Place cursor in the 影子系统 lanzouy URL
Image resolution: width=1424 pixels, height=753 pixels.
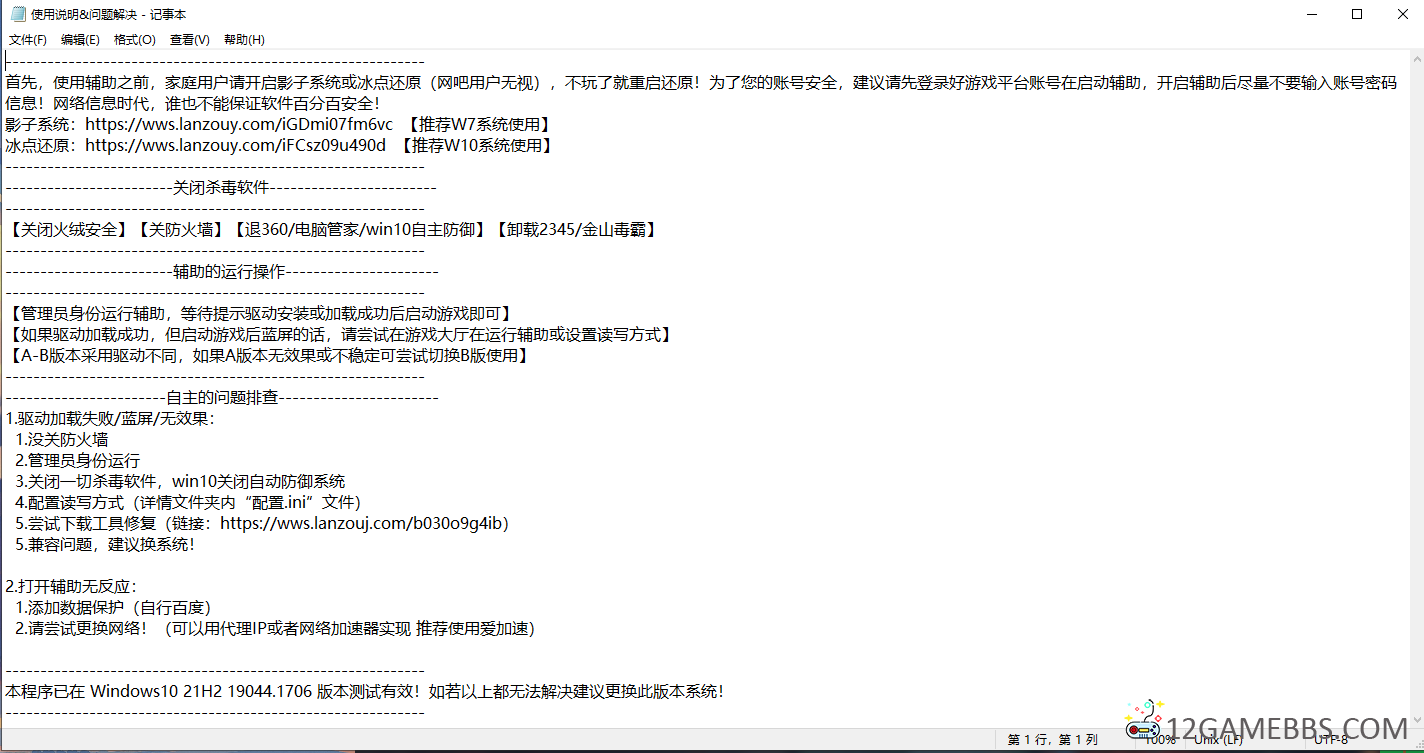[x=239, y=125]
